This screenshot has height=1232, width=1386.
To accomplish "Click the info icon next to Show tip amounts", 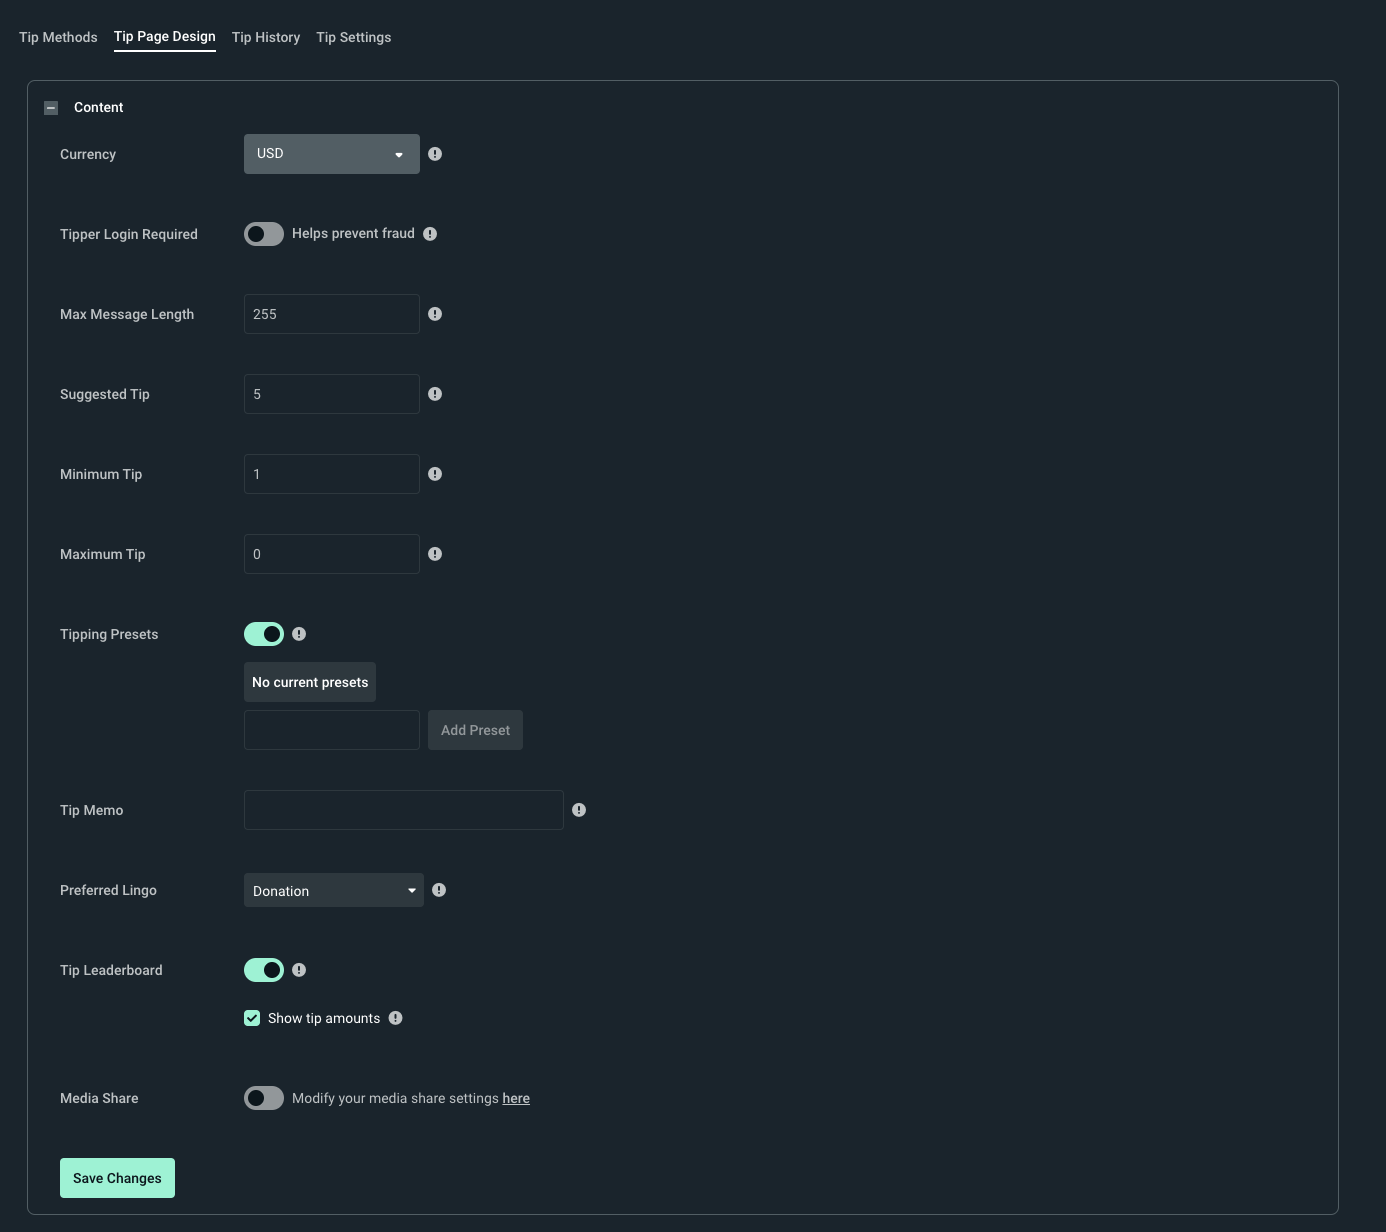I will coord(395,1017).
